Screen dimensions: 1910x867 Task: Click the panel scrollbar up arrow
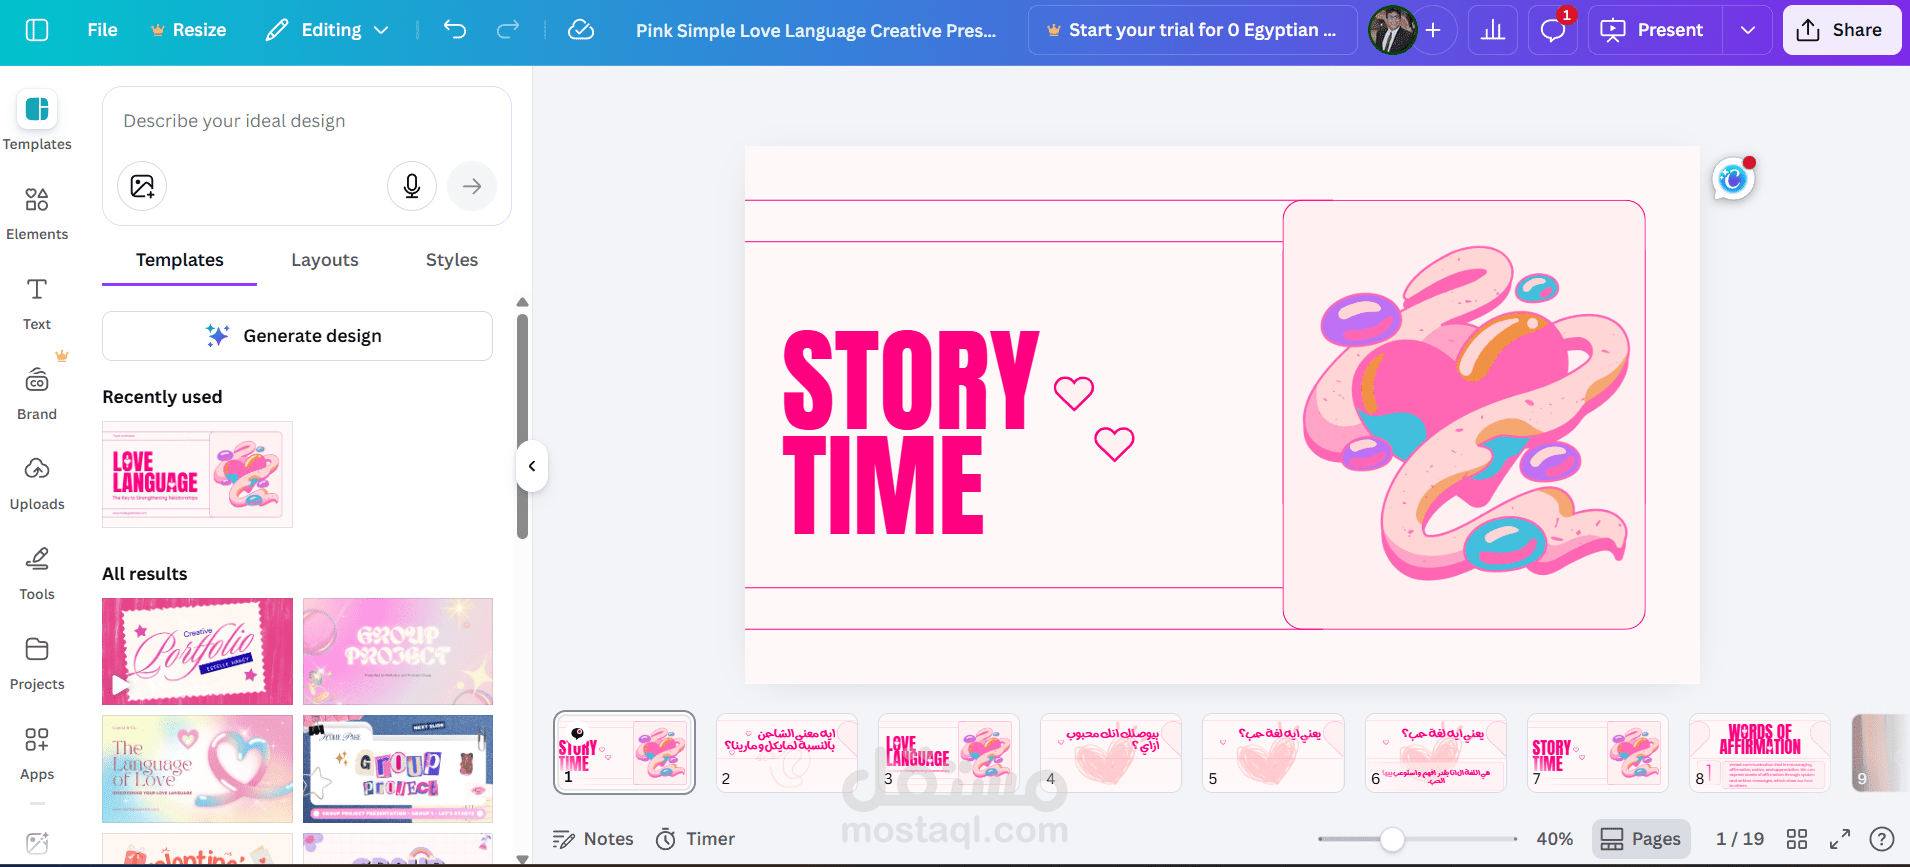coord(522,302)
